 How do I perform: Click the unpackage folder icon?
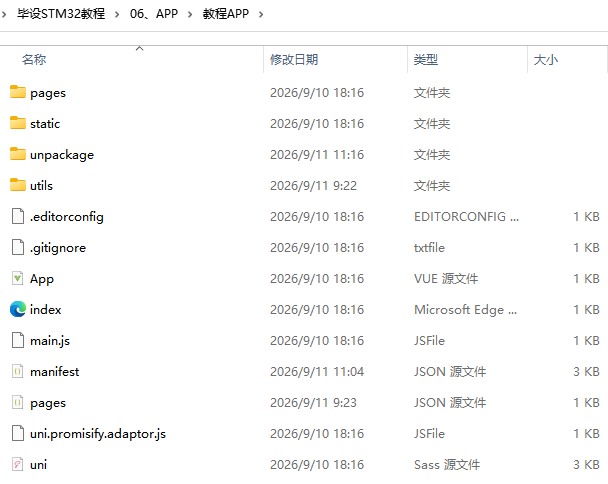pos(17,154)
